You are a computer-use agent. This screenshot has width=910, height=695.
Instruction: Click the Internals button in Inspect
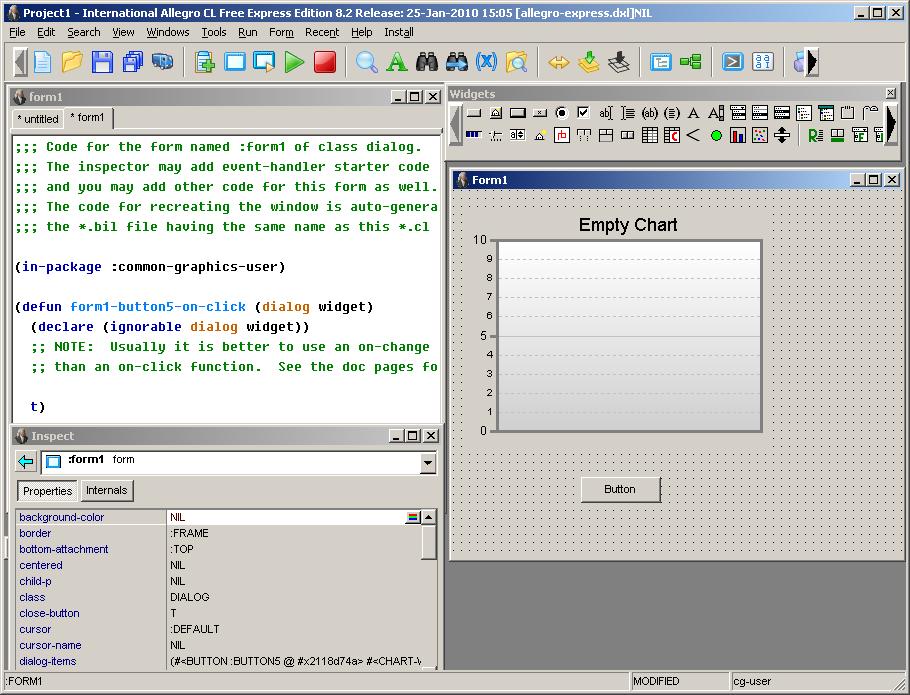click(106, 491)
